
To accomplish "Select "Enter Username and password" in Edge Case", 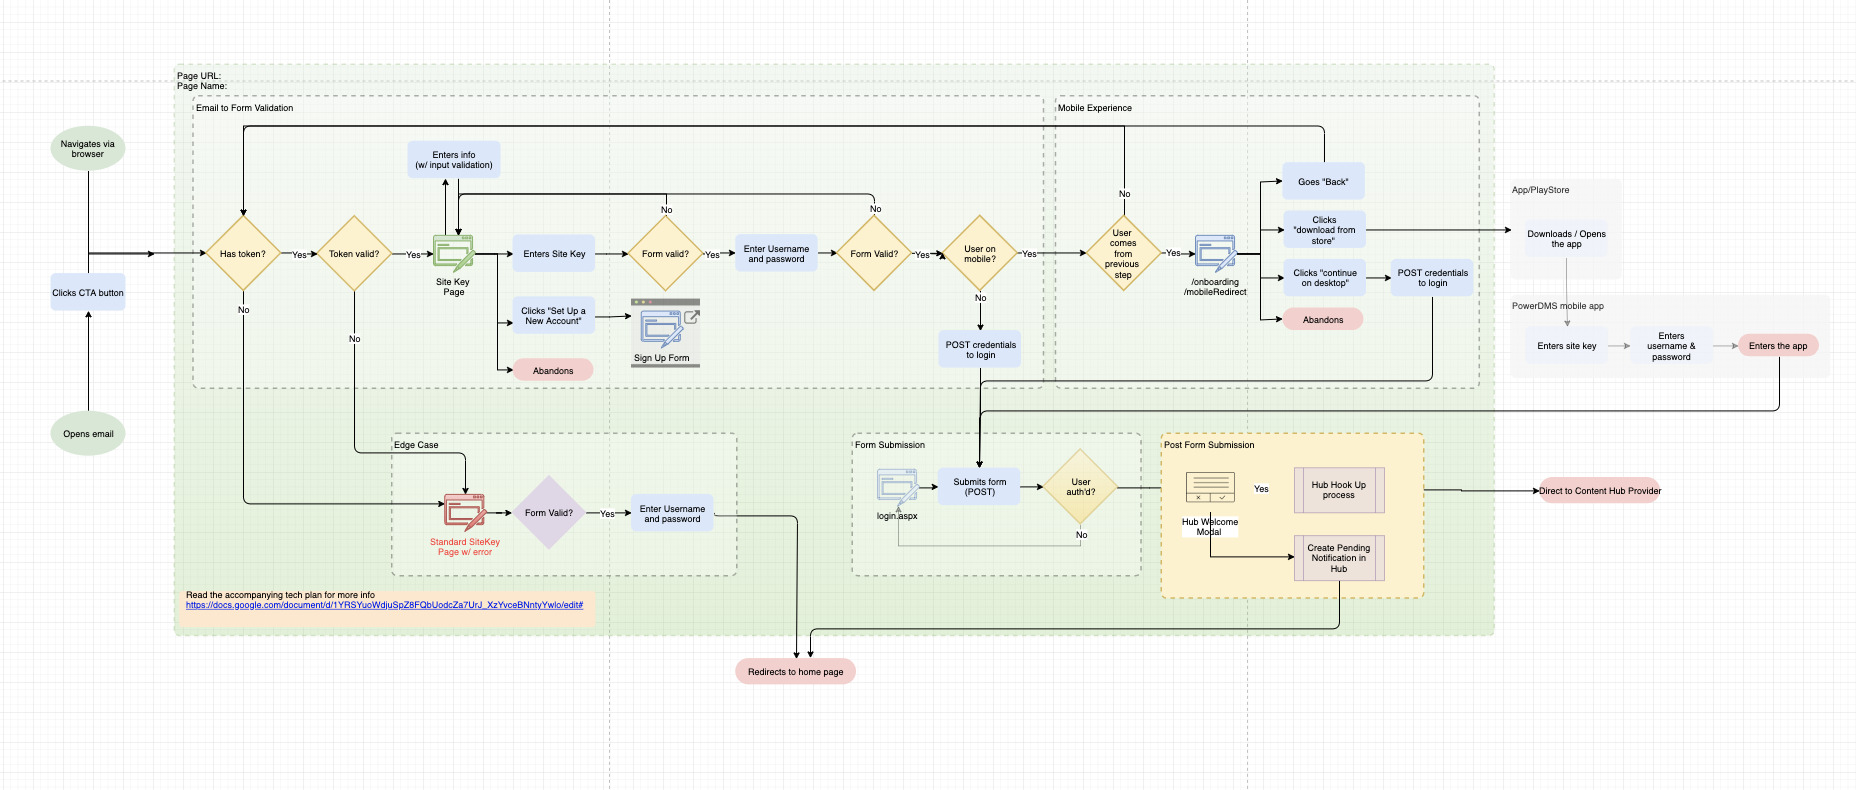I will (672, 514).
